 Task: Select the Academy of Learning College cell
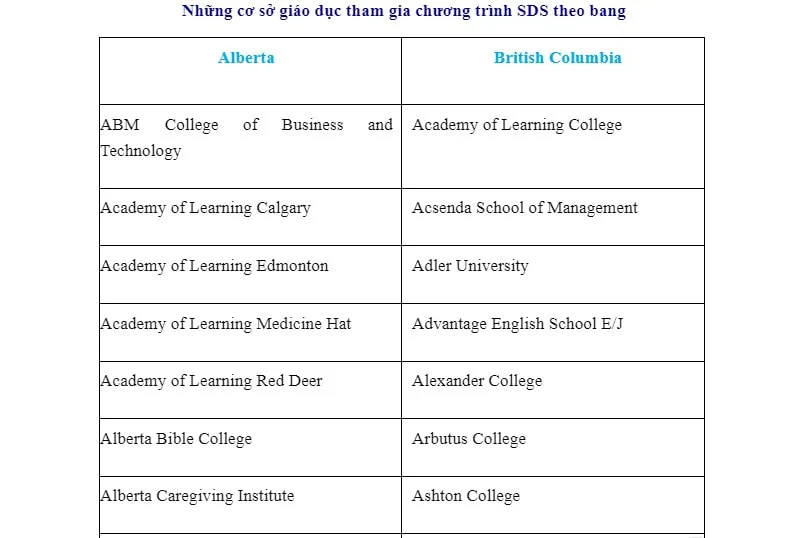[x=516, y=125]
